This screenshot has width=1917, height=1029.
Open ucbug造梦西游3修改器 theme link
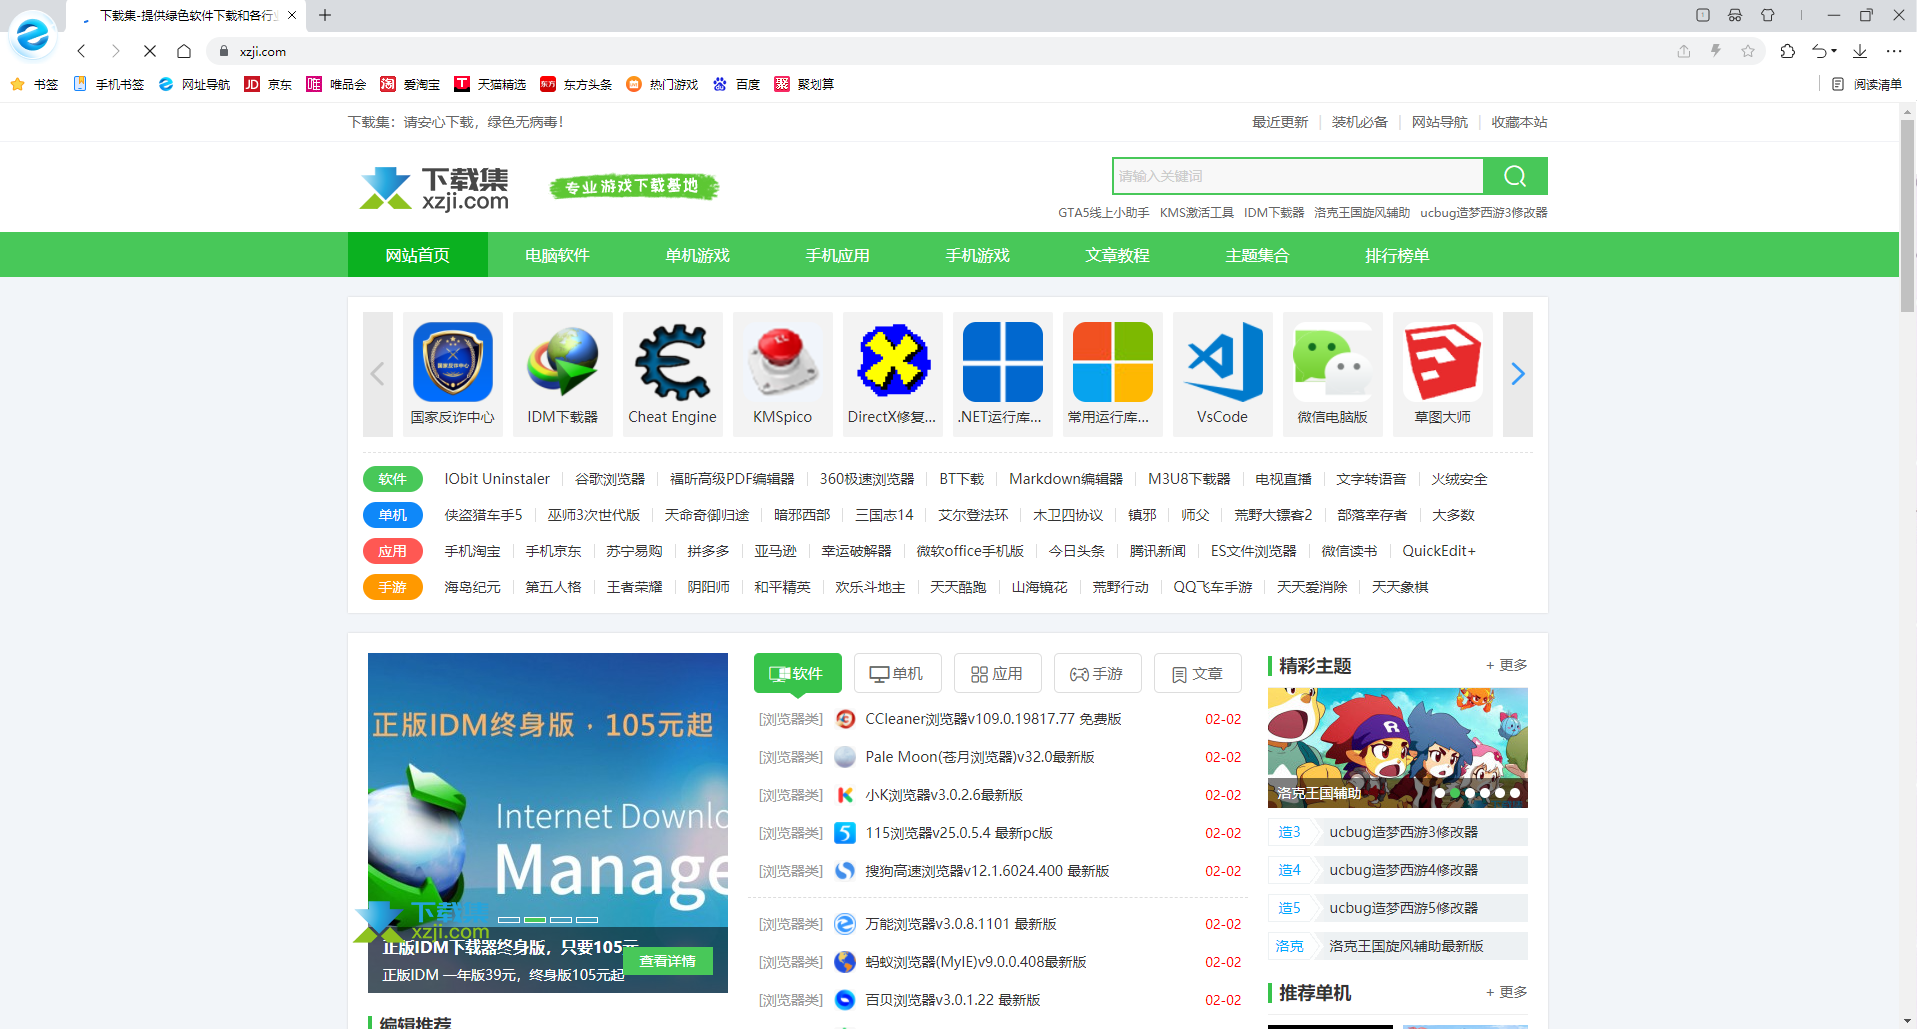click(x=1404, y=832)
